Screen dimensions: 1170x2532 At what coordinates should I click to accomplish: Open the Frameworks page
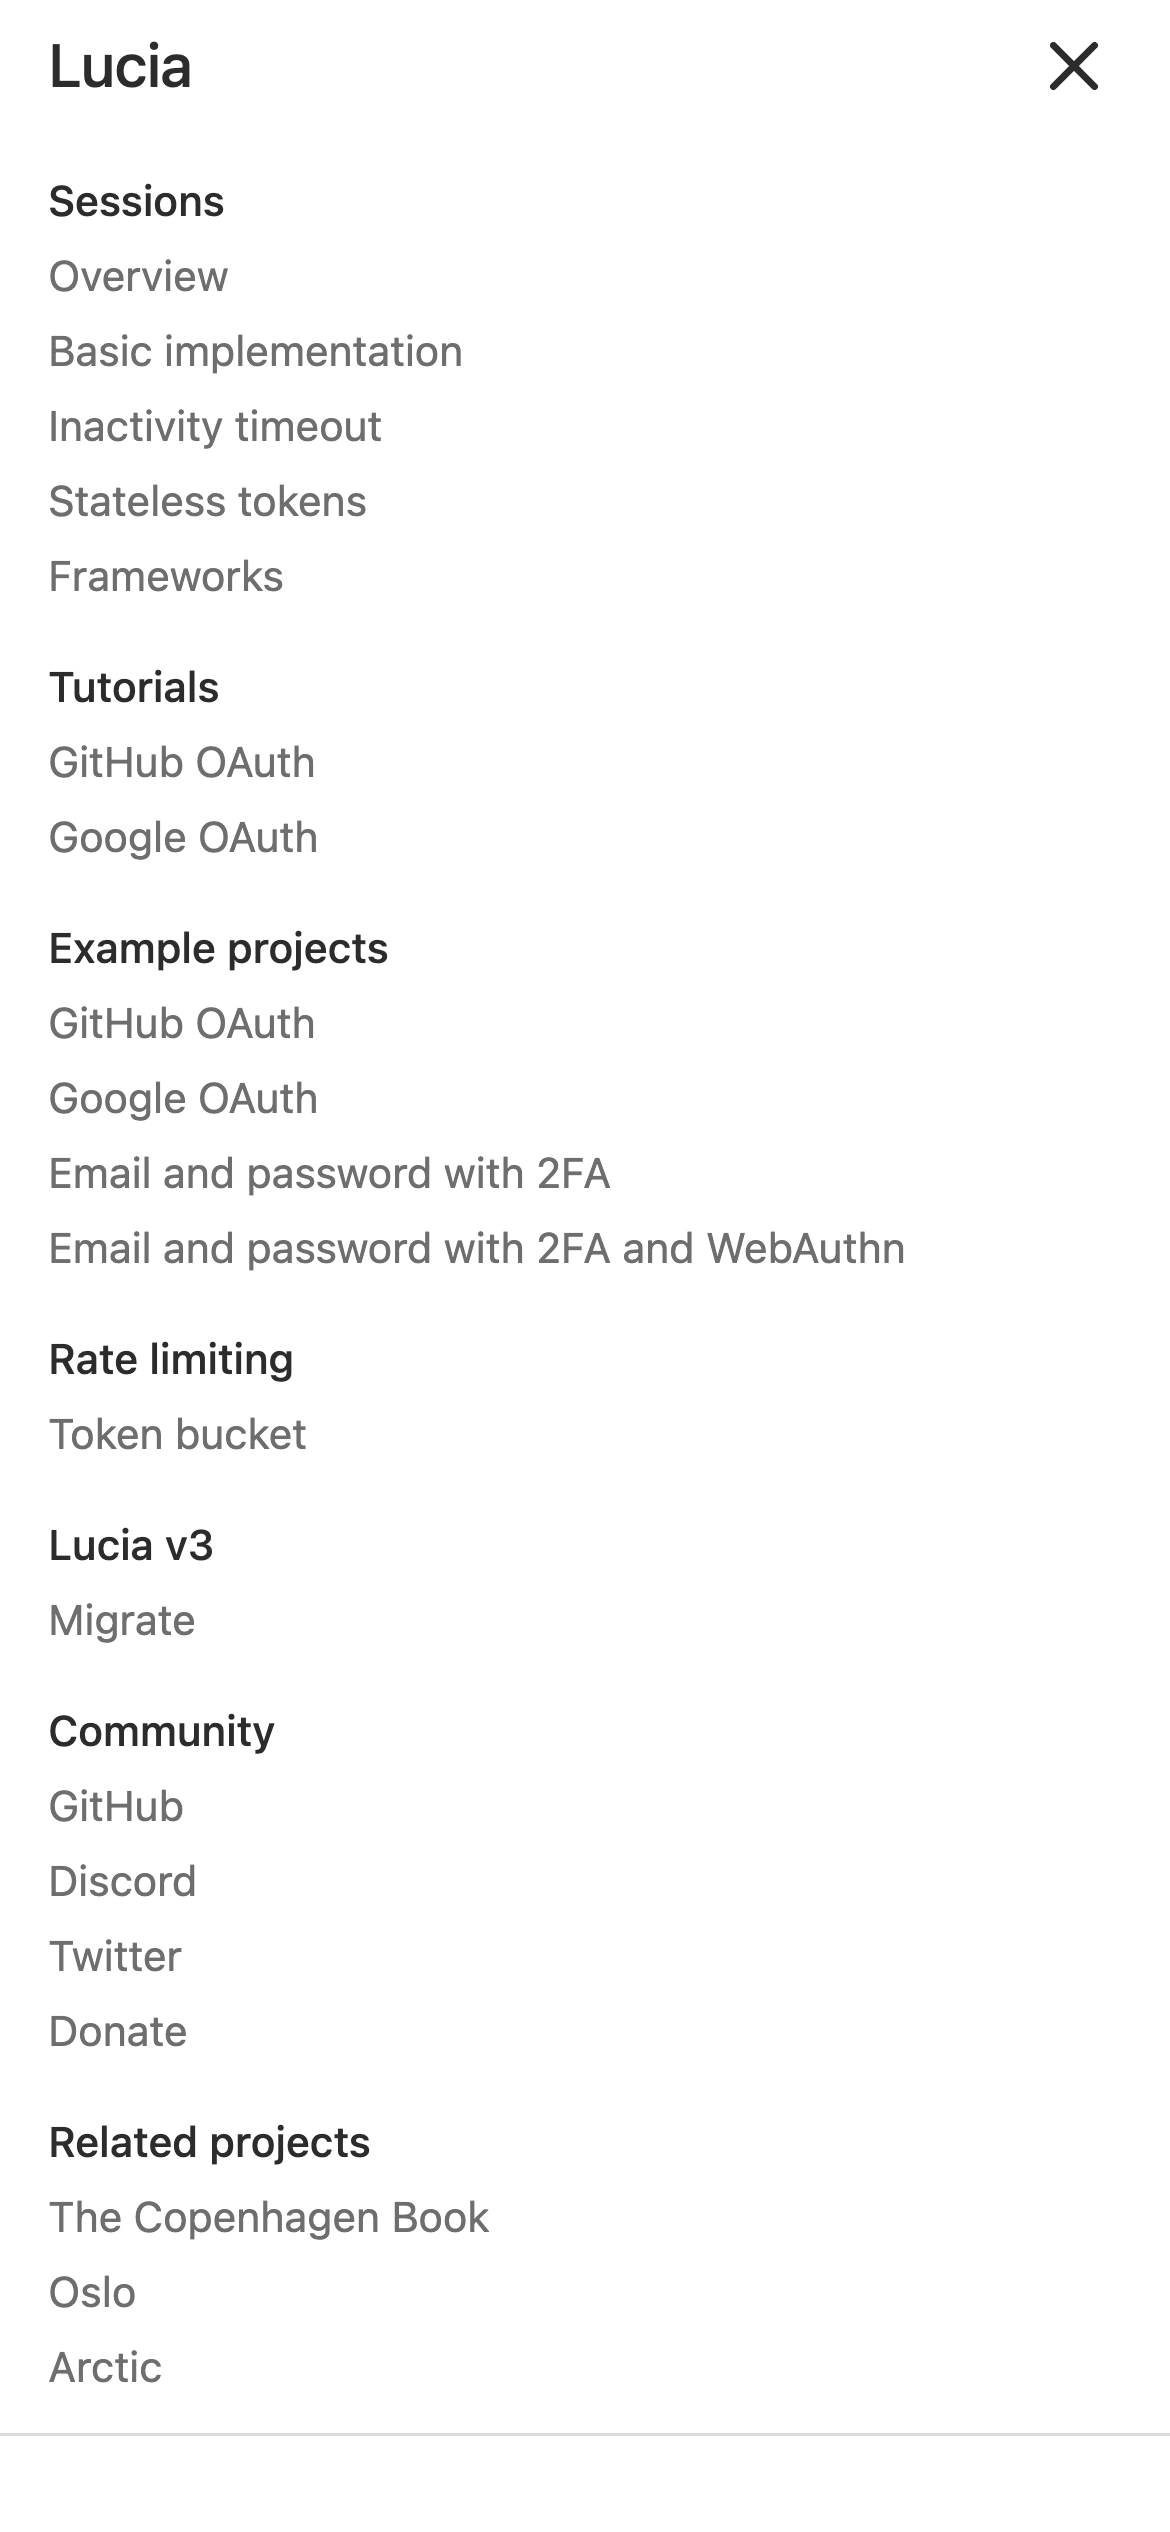tap(166, 577)
